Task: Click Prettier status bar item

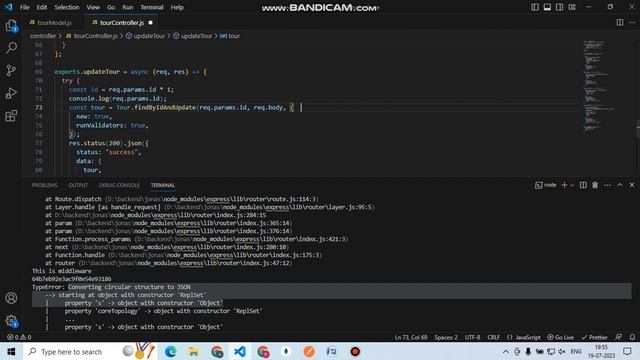Action: click(x=594, y=337)
